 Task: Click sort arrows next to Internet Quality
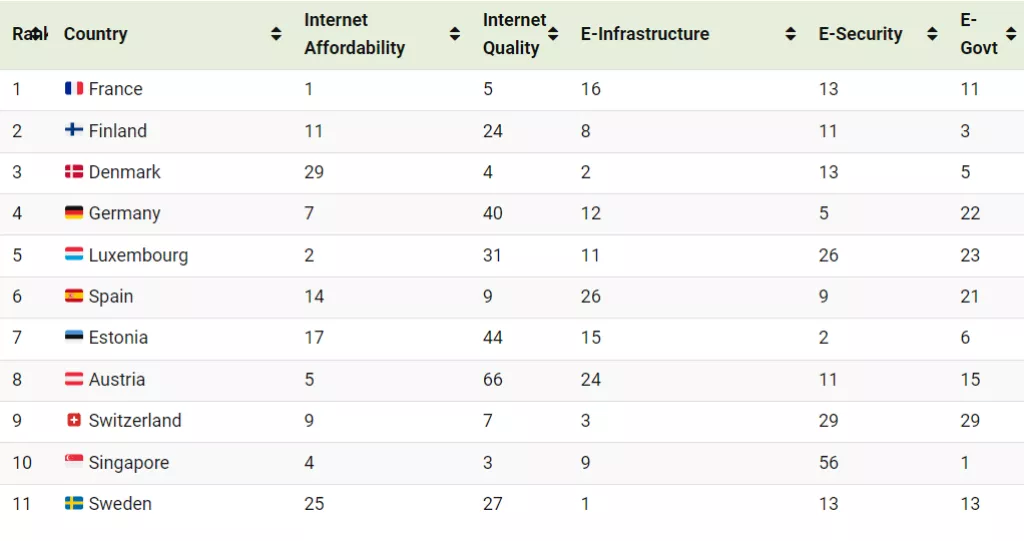(553, 34)
